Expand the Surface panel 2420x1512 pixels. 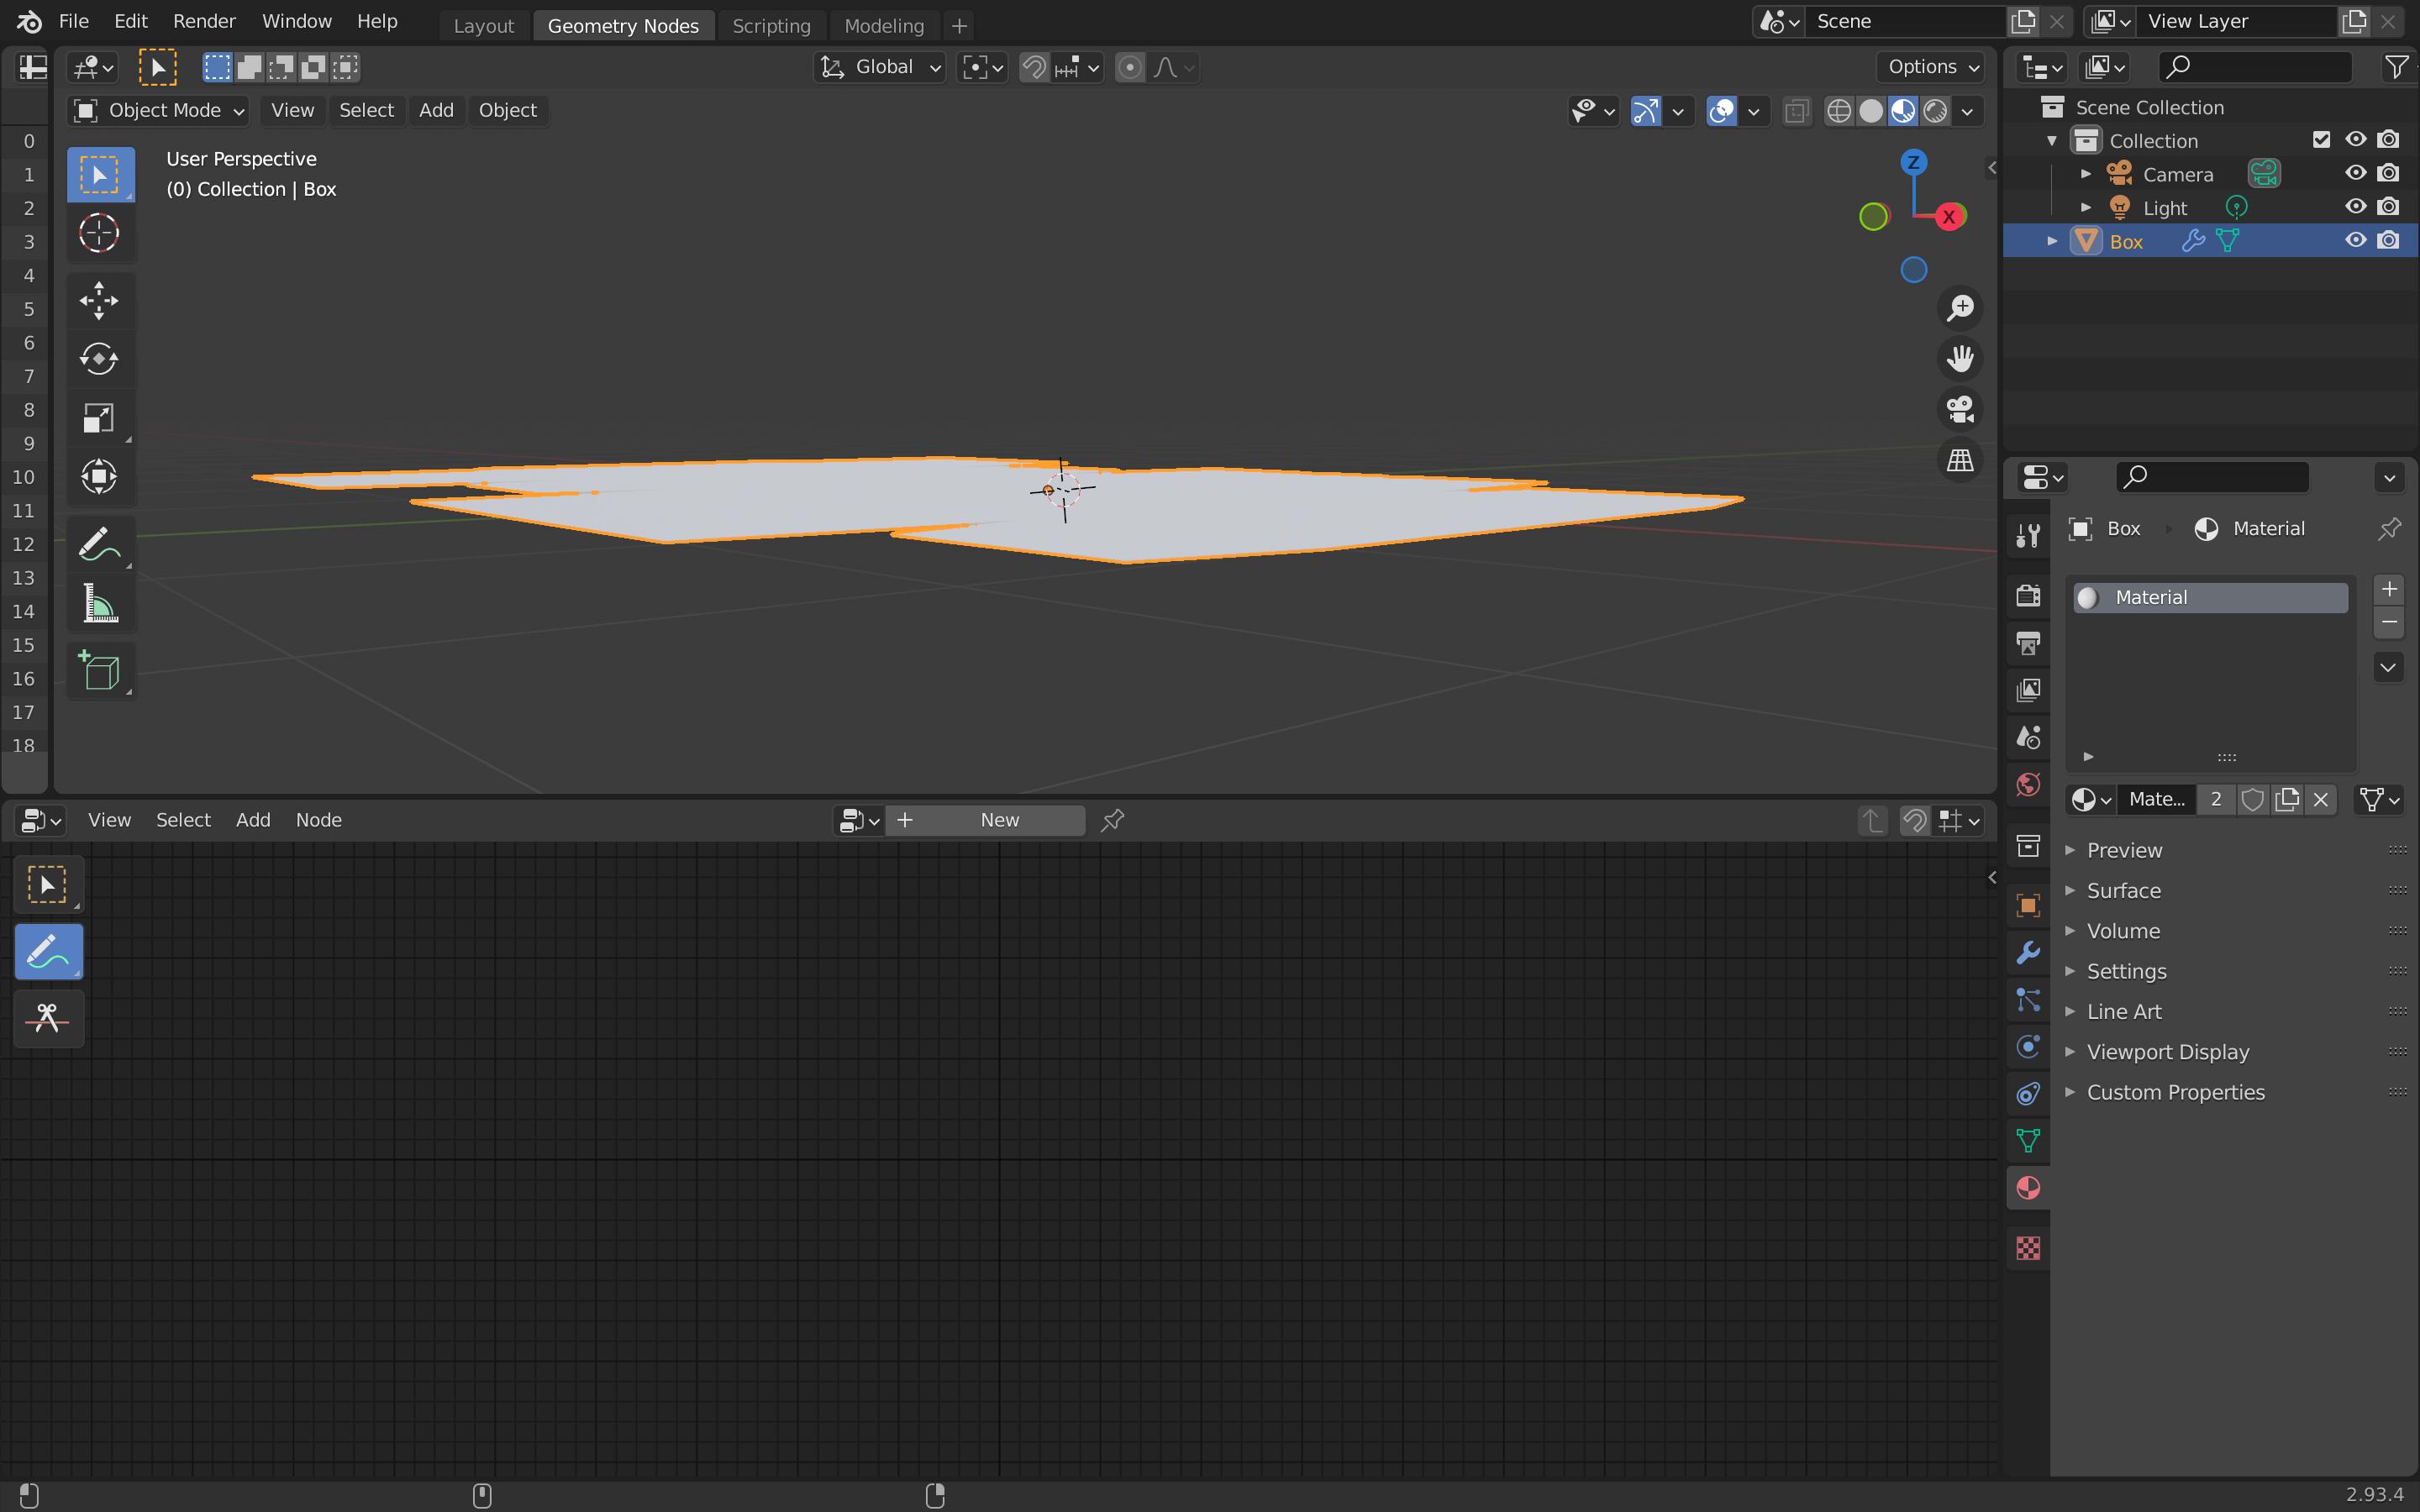2123,890
